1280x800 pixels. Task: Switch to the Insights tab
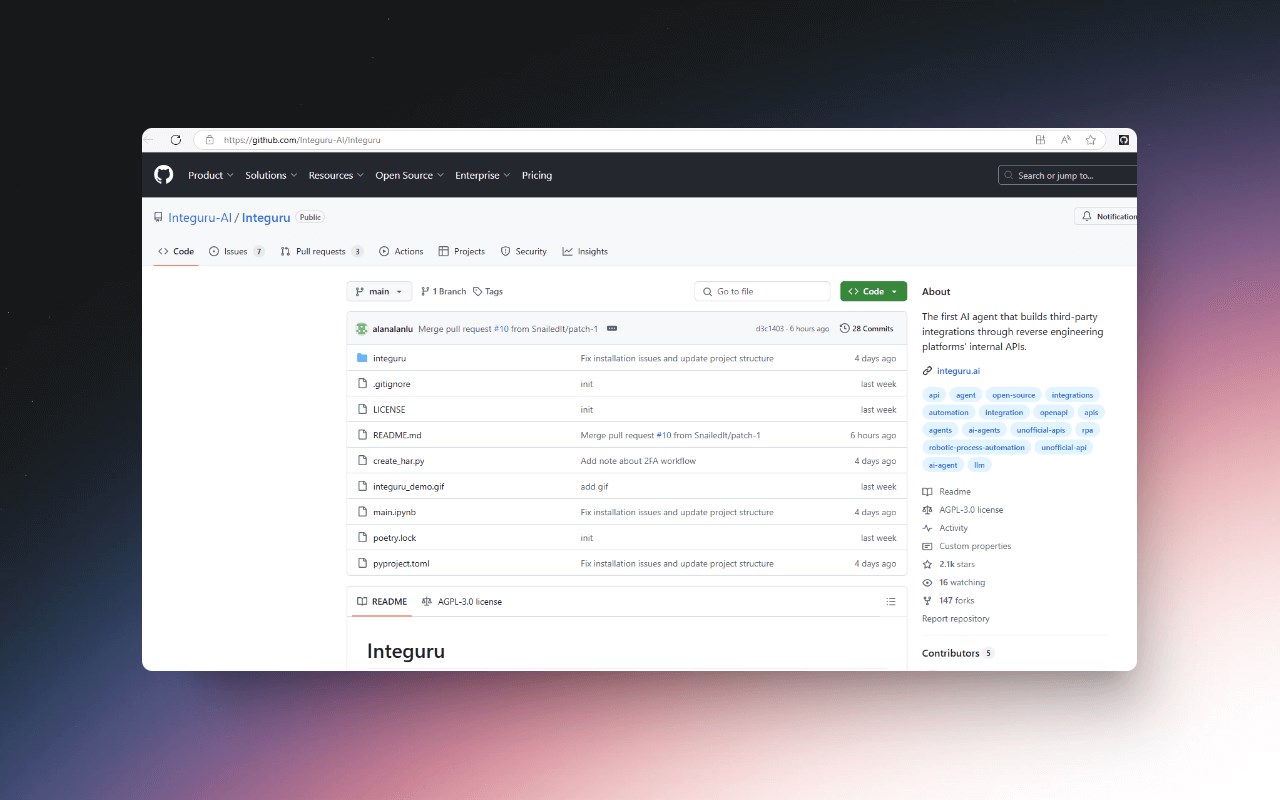[x=585, y=251]
